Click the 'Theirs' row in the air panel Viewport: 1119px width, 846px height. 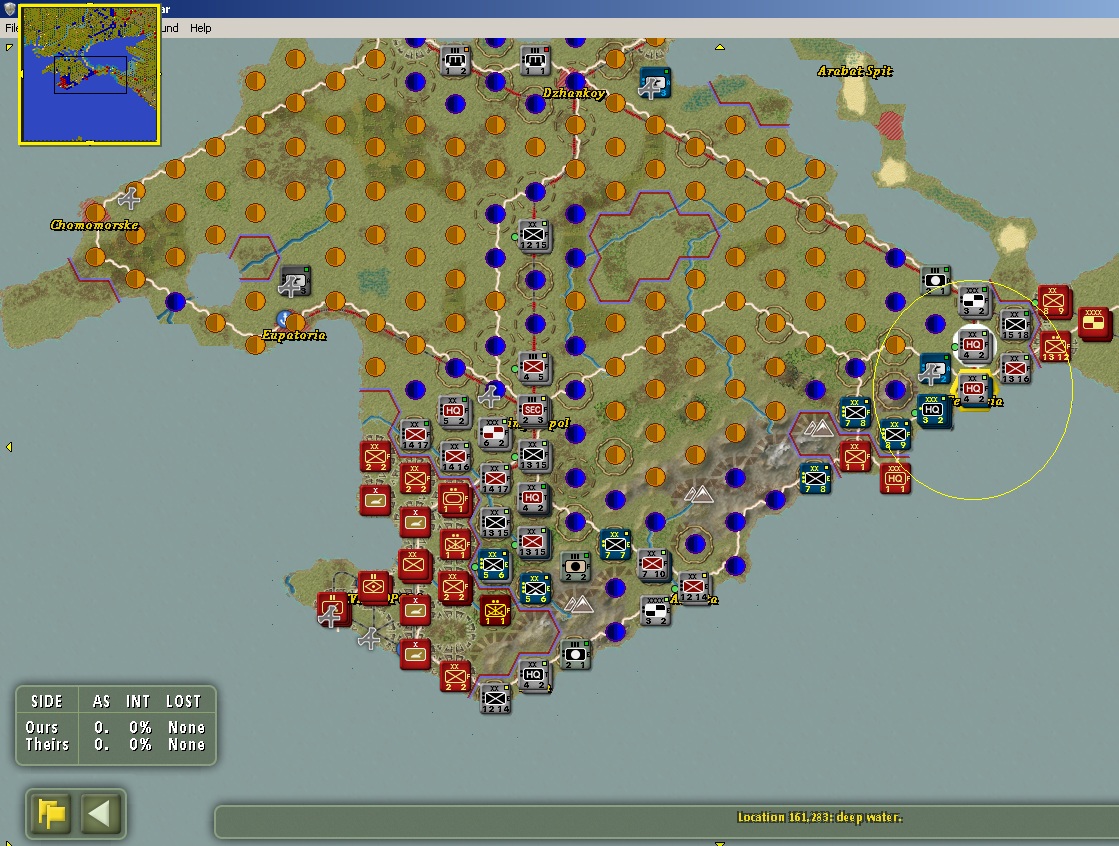116,745
